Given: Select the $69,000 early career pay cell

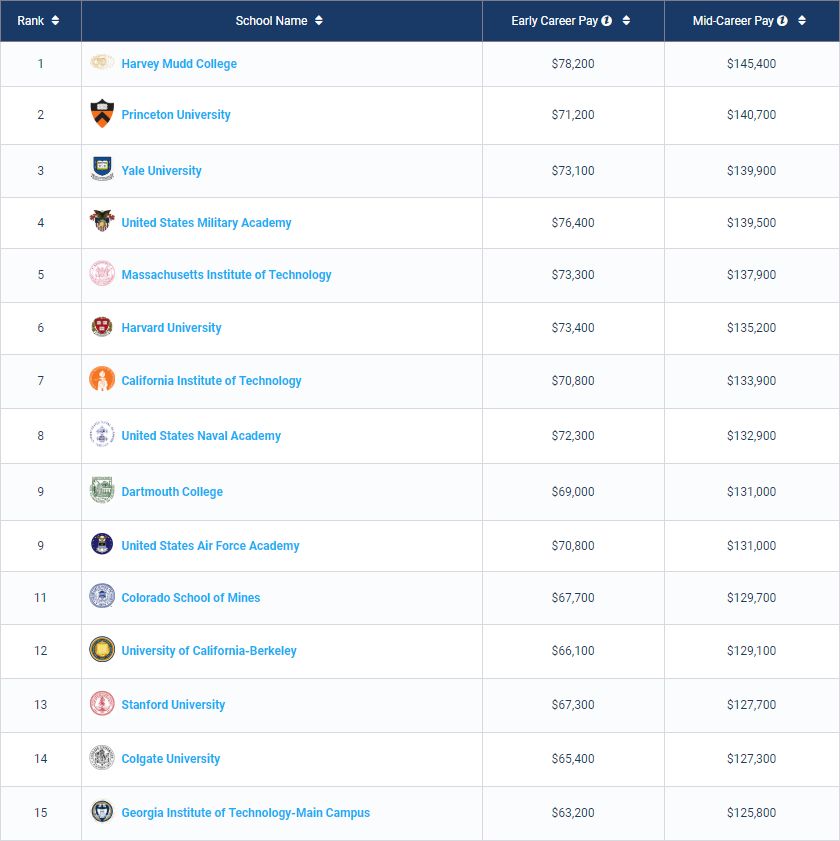Looking at the screenshot, I should point(573,492).
